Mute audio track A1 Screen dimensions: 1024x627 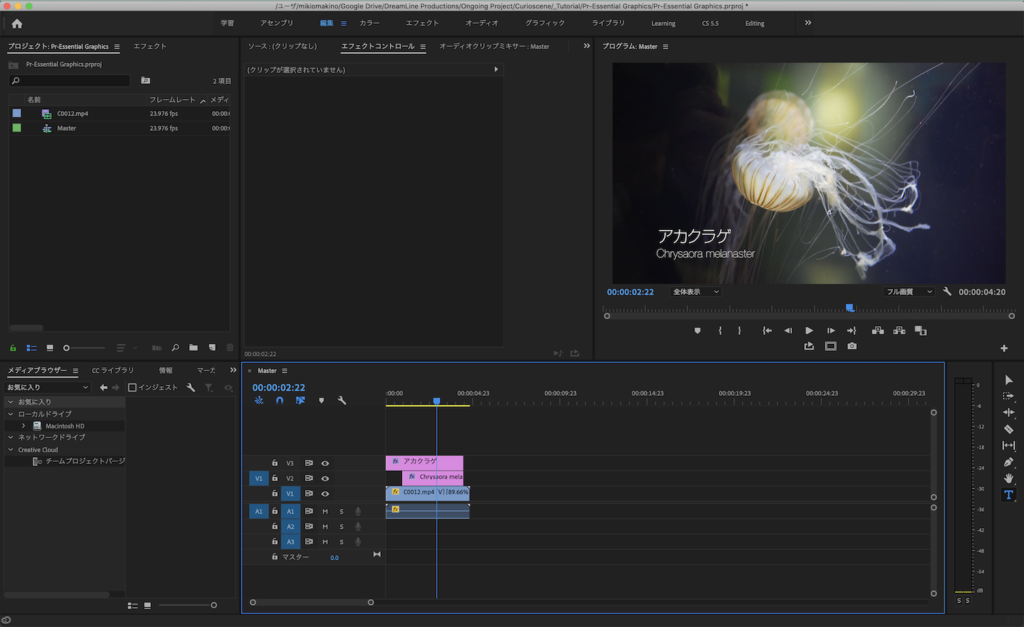pyautogui.click(x=324, y=511)
